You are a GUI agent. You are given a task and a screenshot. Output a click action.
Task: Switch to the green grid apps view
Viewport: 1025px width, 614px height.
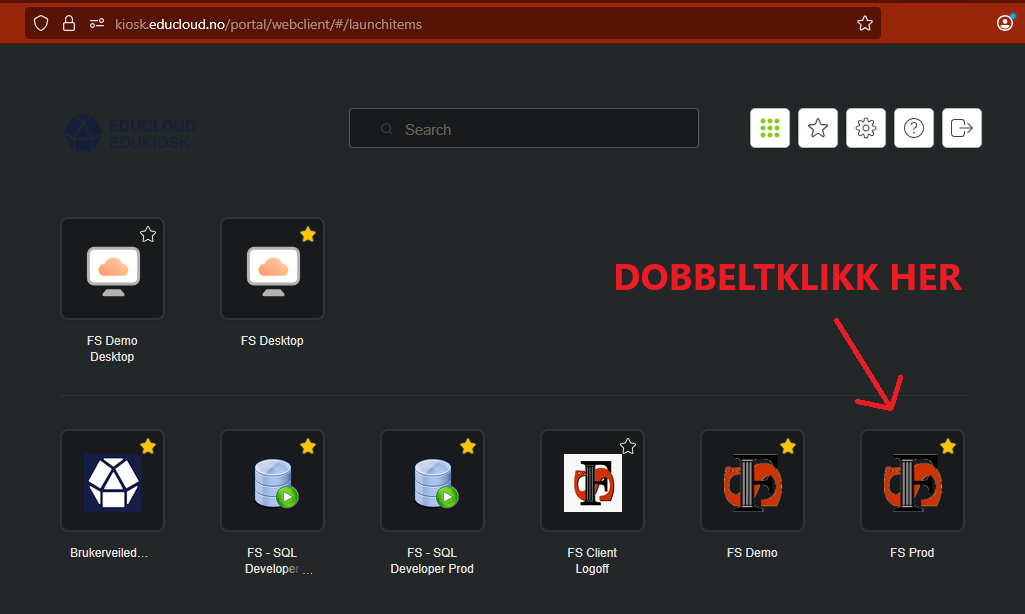tap(770, 128)
